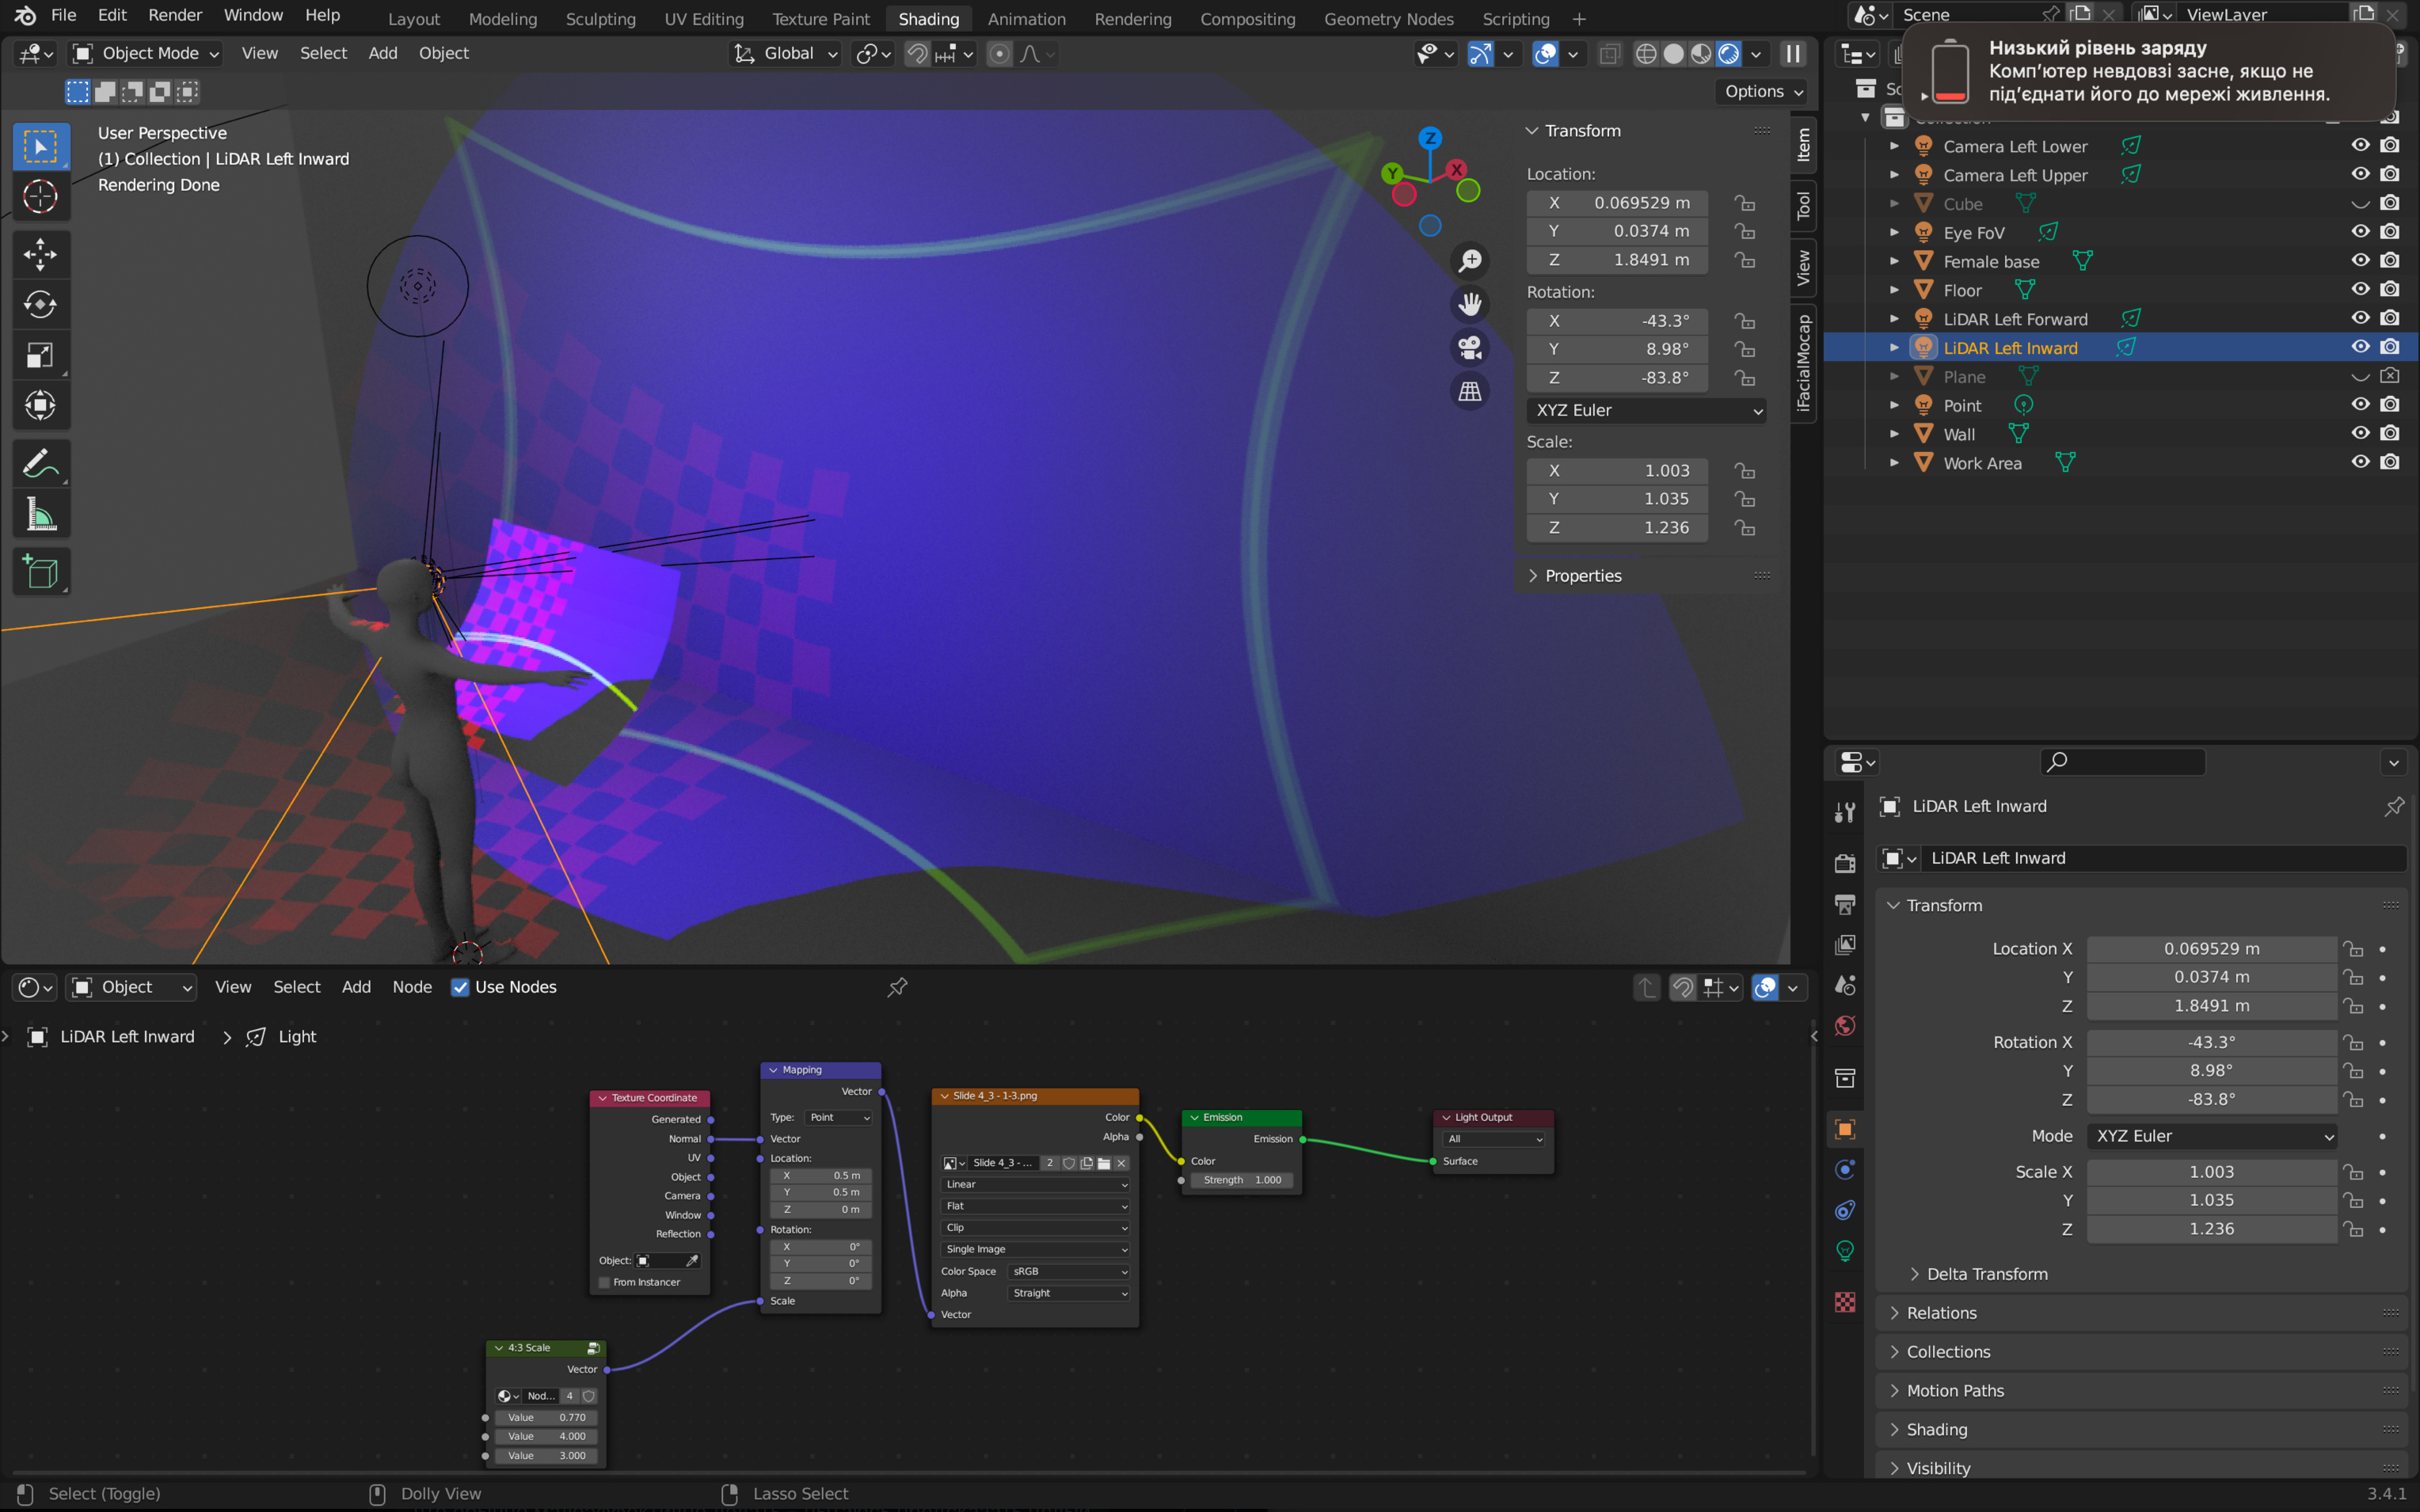Open the viewport Options button
2420x1512 pixels.
coord(1762,91)
